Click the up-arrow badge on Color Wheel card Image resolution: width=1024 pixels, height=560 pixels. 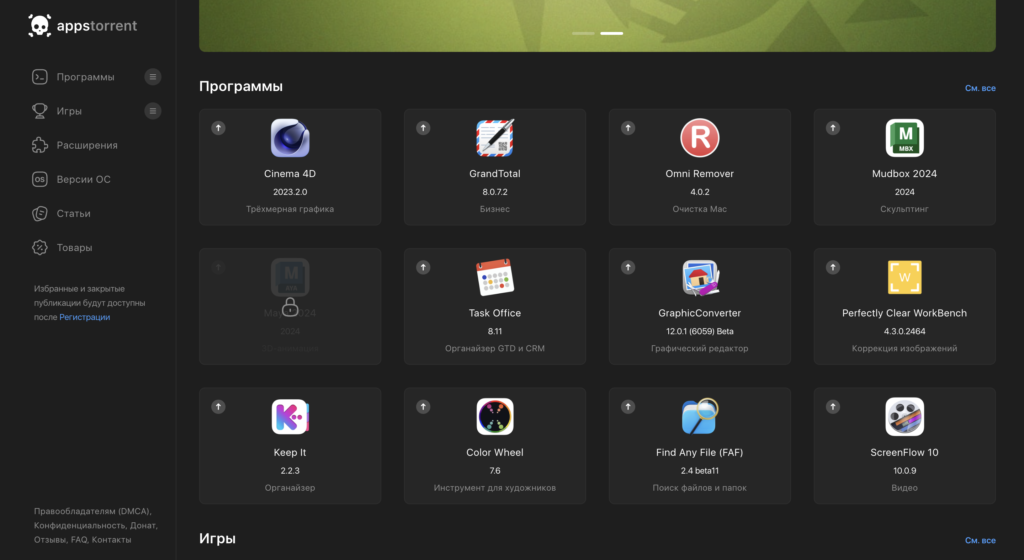point(423,407)
